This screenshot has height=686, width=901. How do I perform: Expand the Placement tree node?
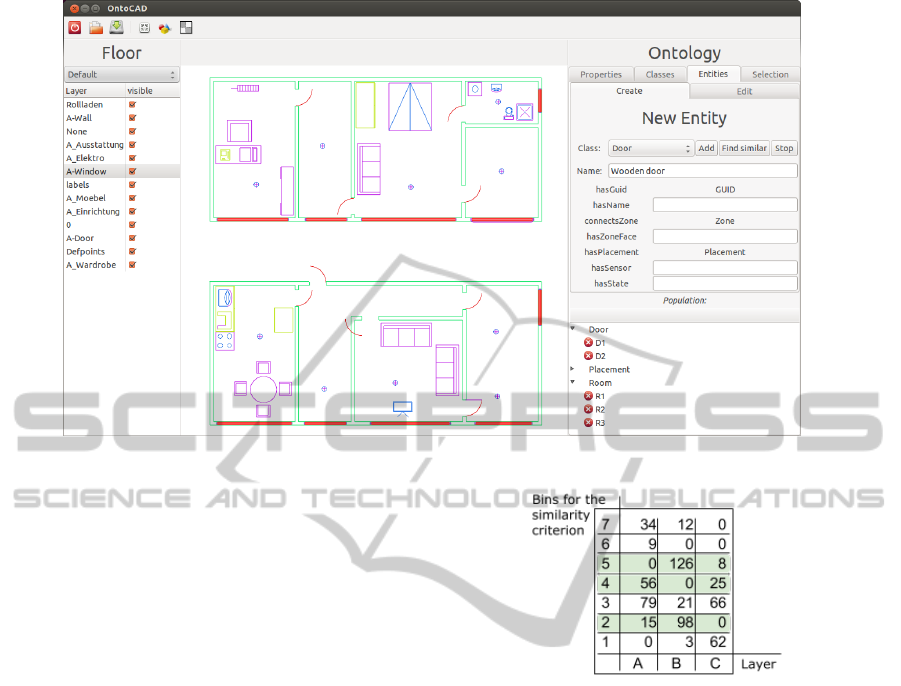coord(573,369)
